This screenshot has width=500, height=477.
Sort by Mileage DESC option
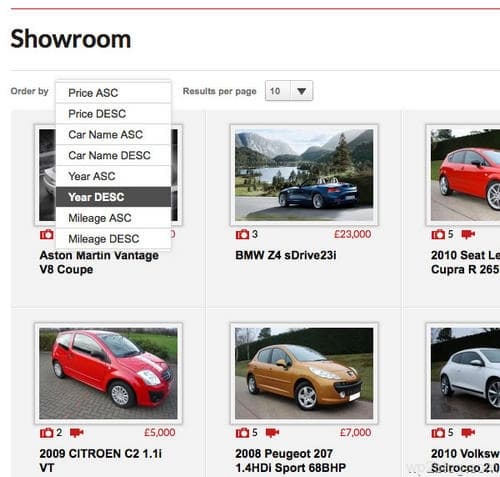pos(113,239)
